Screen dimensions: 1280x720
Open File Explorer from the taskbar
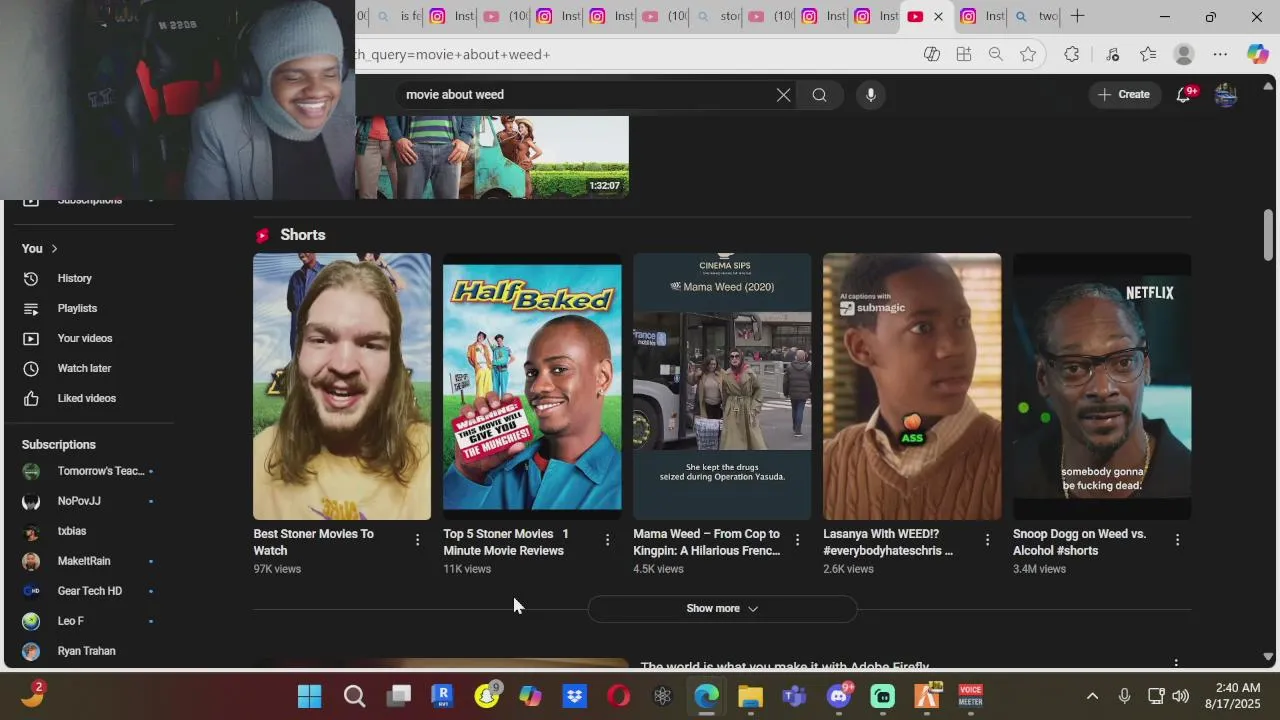click(x=751, y=696)
